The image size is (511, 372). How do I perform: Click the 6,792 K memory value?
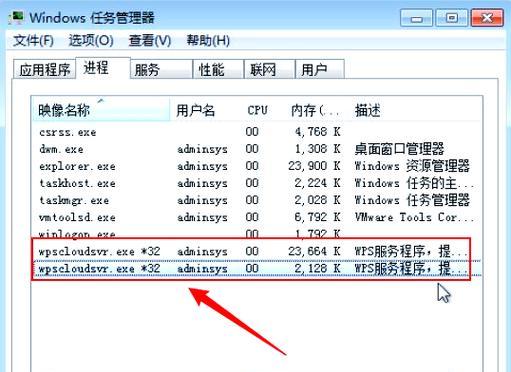pos(317,217)
